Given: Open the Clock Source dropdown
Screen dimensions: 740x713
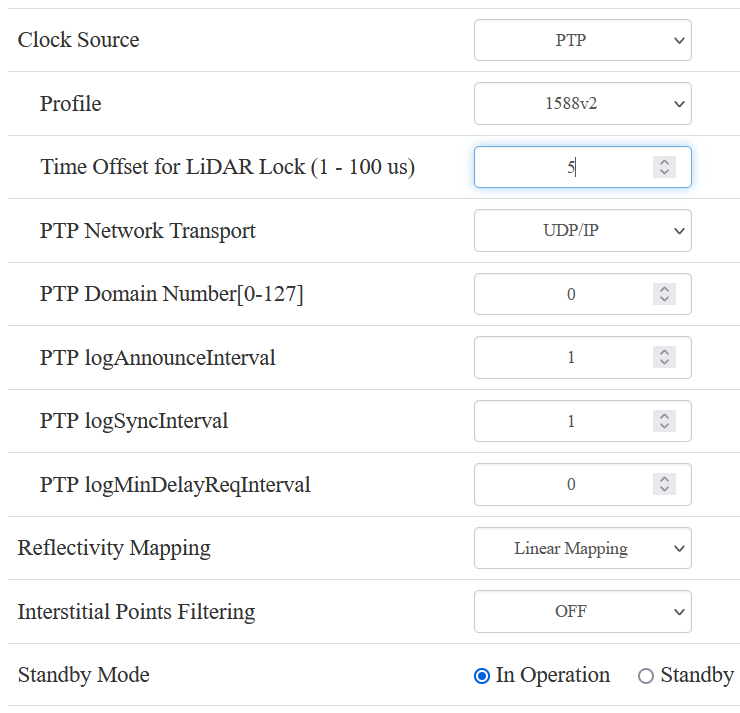Looking at the screenshot, I should click(582, 41).
